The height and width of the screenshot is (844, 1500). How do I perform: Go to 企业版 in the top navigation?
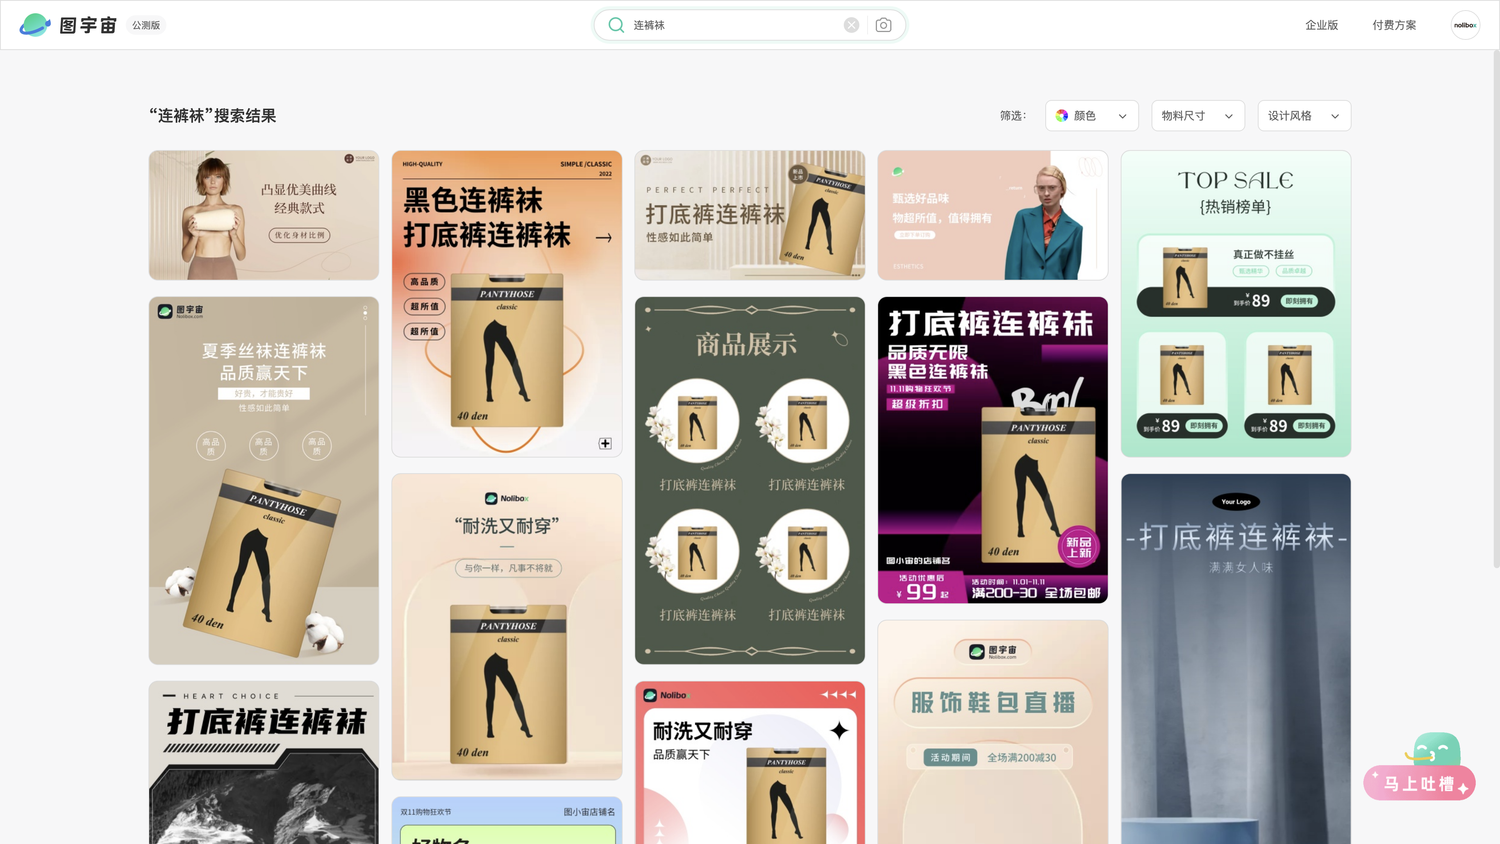tap(1321, 25)
